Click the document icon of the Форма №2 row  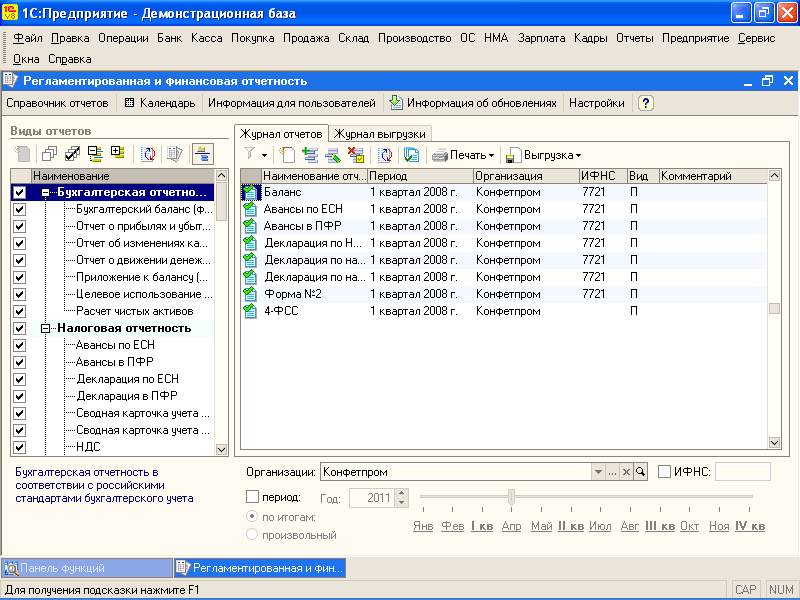250,294
